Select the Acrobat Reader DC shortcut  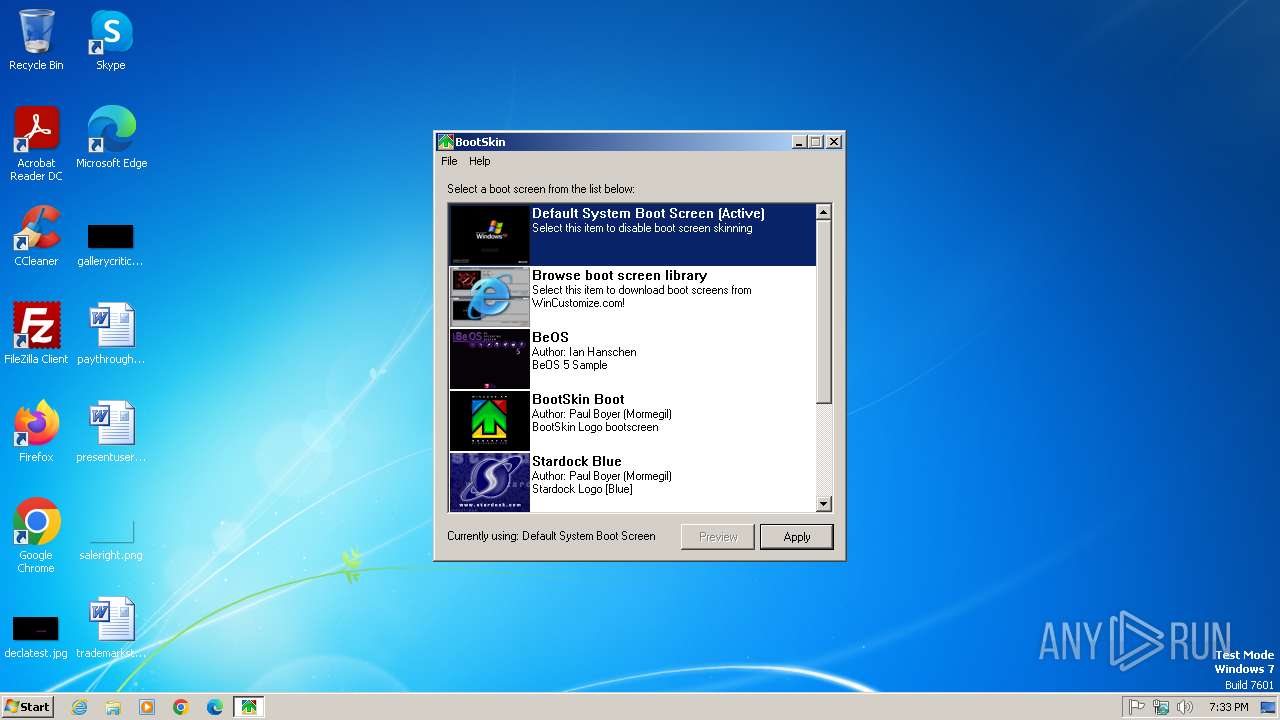tap(36, 144)
